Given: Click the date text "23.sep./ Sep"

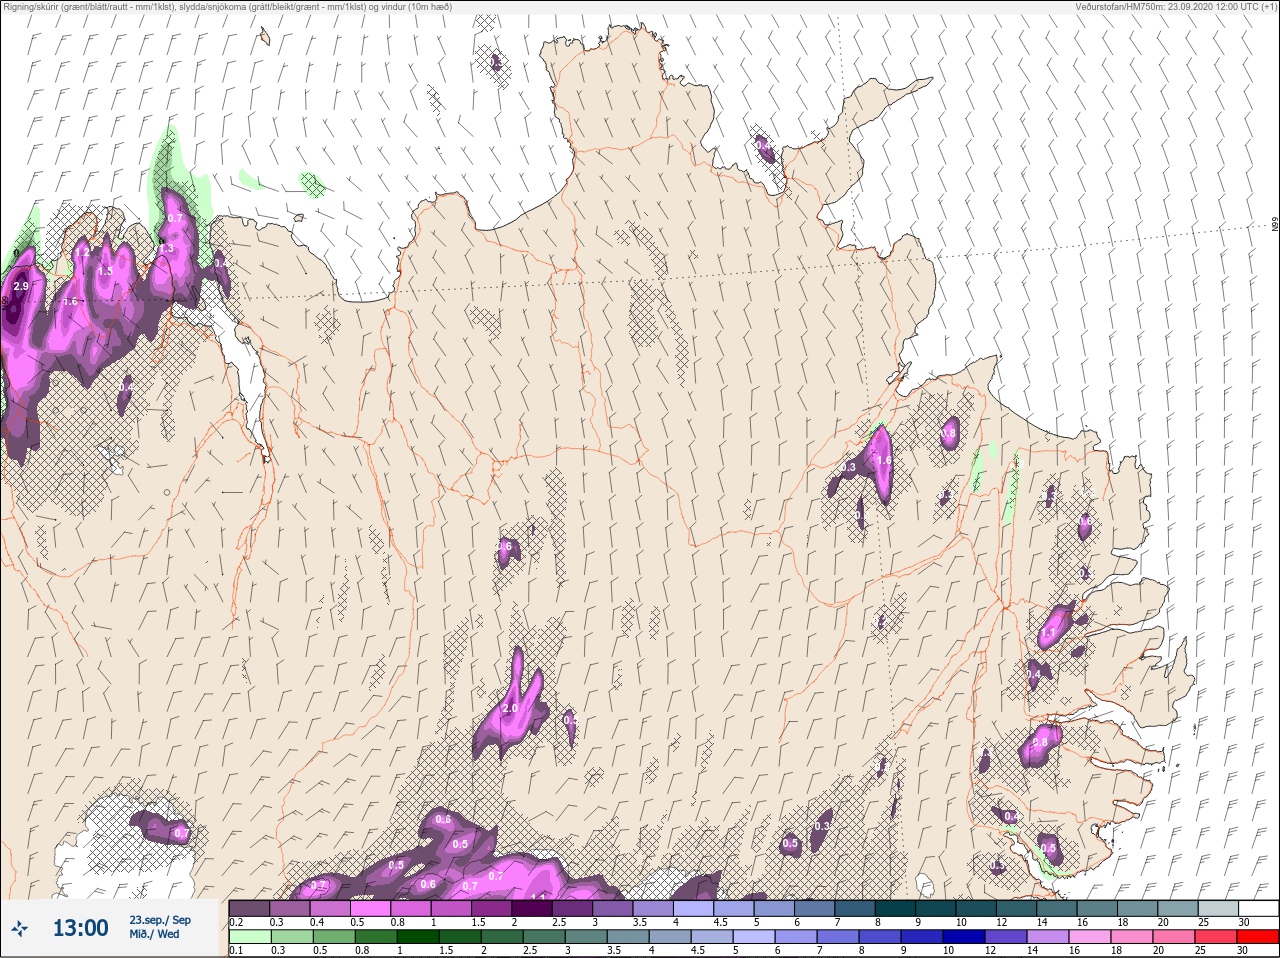Looking at the screenshot, I should pyautogui.click(x=160, y=920).
